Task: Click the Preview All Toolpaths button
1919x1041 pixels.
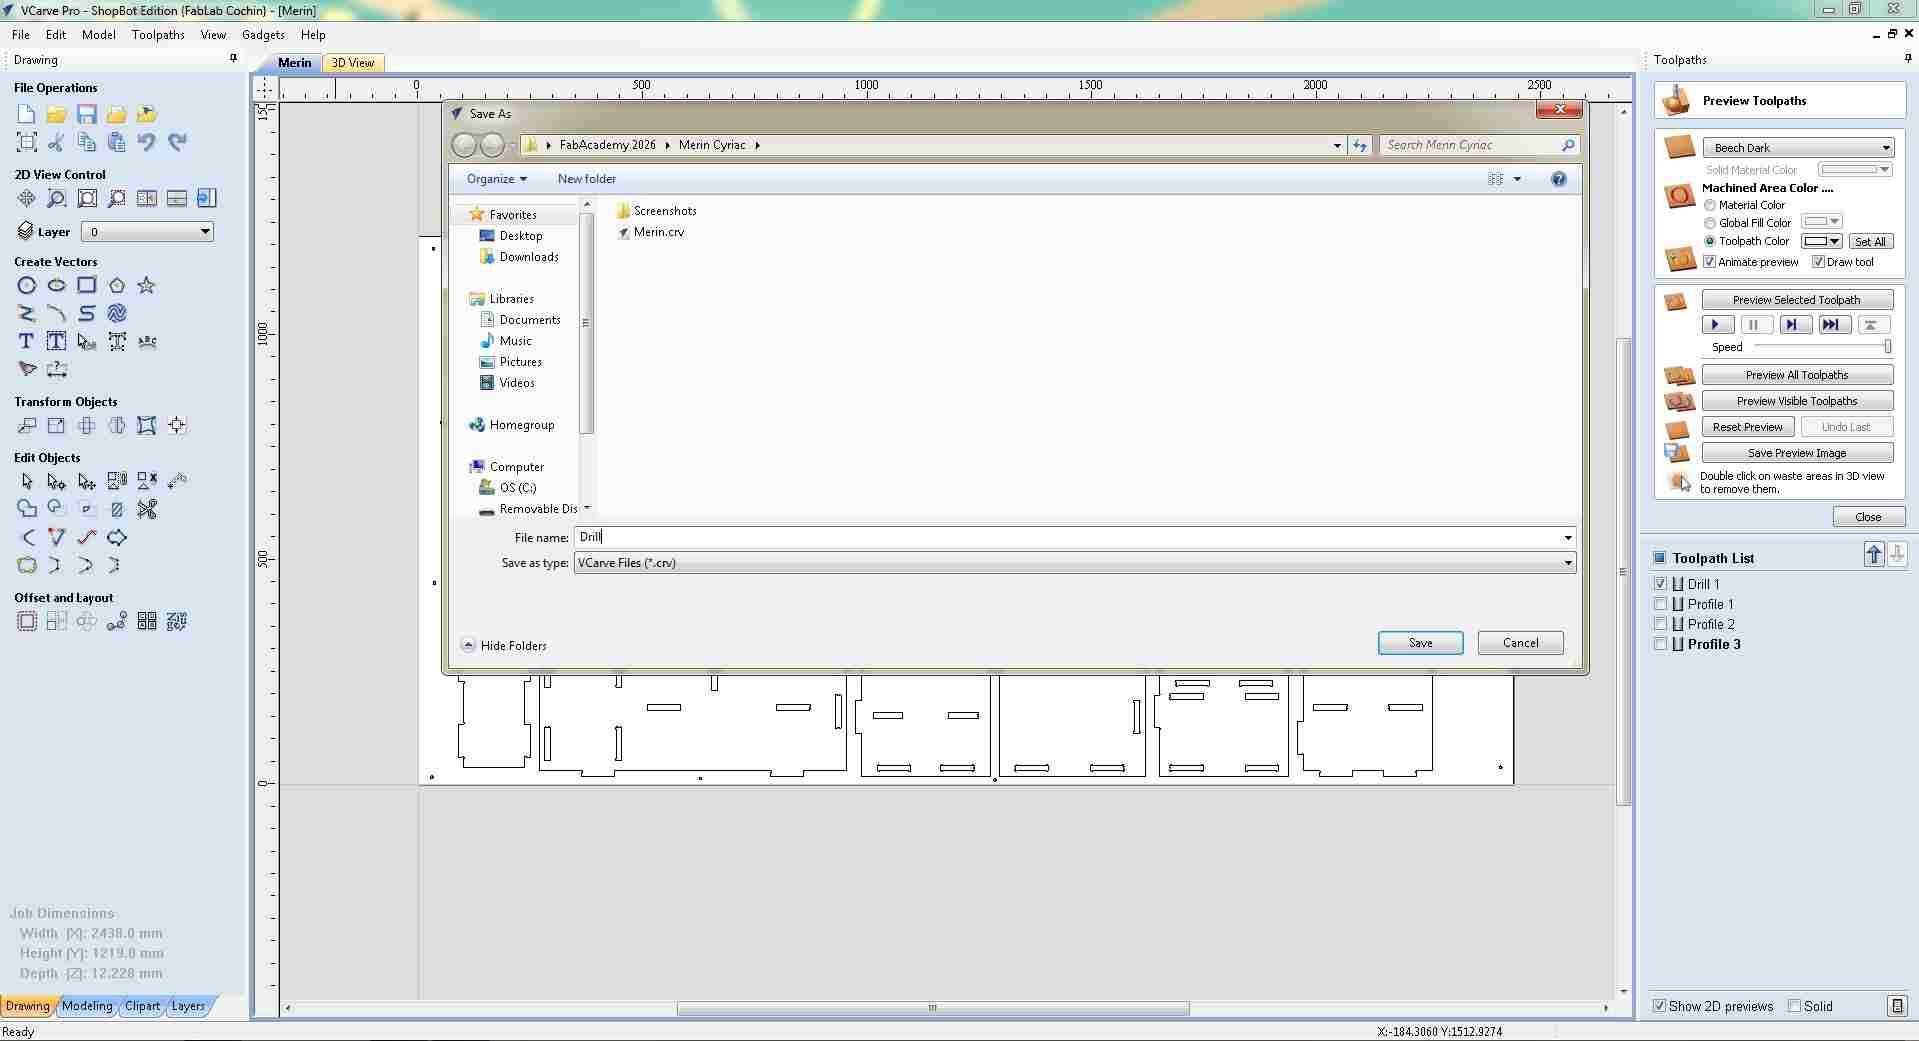Action: point(1797,374)
